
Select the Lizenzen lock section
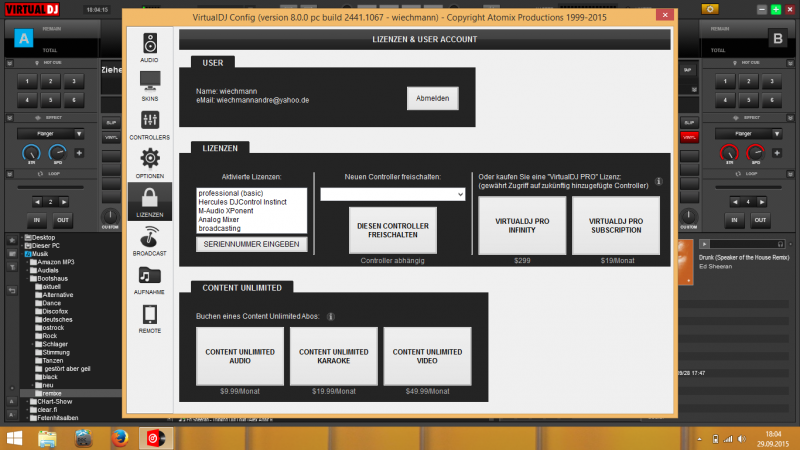click(149, 202)
